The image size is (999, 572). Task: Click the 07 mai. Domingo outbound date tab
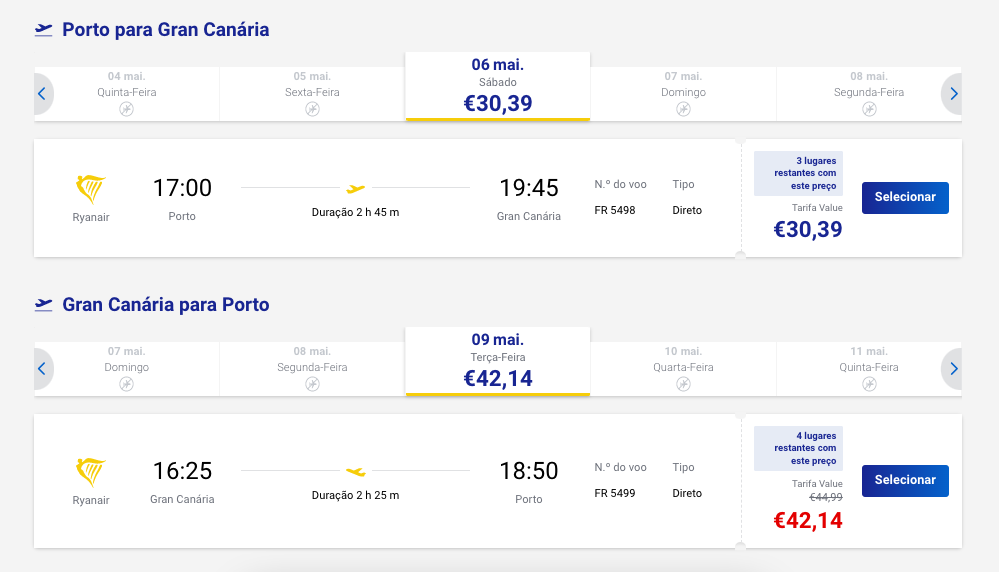(683, 94)
